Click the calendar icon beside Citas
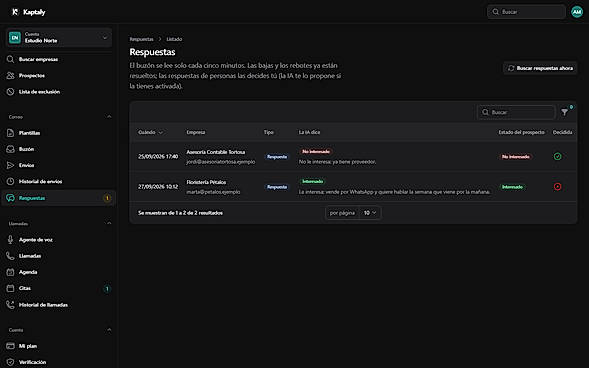This screenshot has height=368, width=589. 11,288
